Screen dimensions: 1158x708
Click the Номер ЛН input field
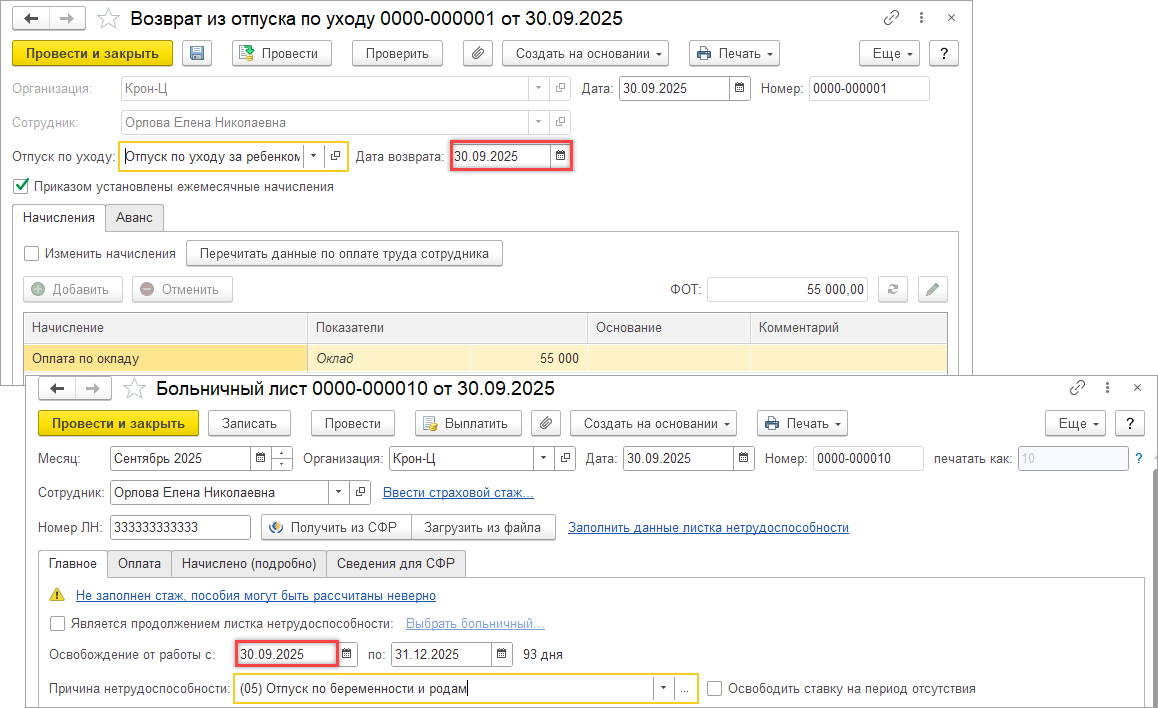pyautogui.click(x=180, y=527)
